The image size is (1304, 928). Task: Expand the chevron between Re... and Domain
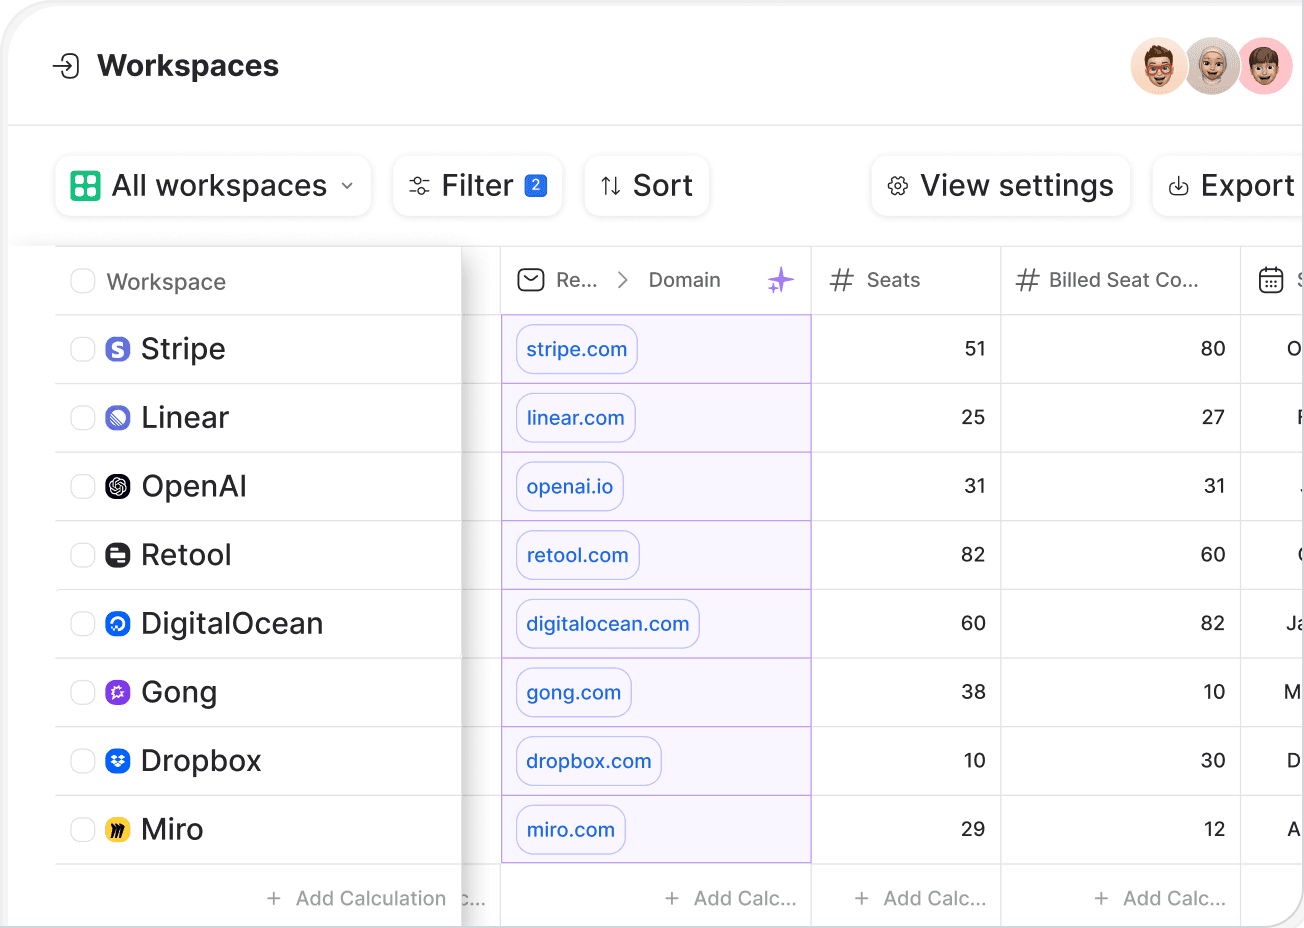click(622, 280)
